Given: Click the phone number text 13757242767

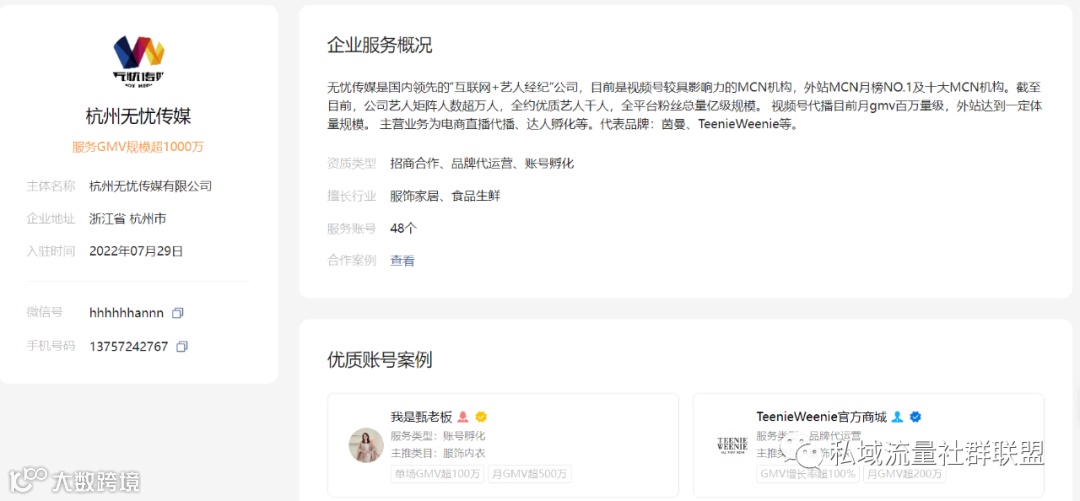Looking at the screenshot, I should pos(129,347).
